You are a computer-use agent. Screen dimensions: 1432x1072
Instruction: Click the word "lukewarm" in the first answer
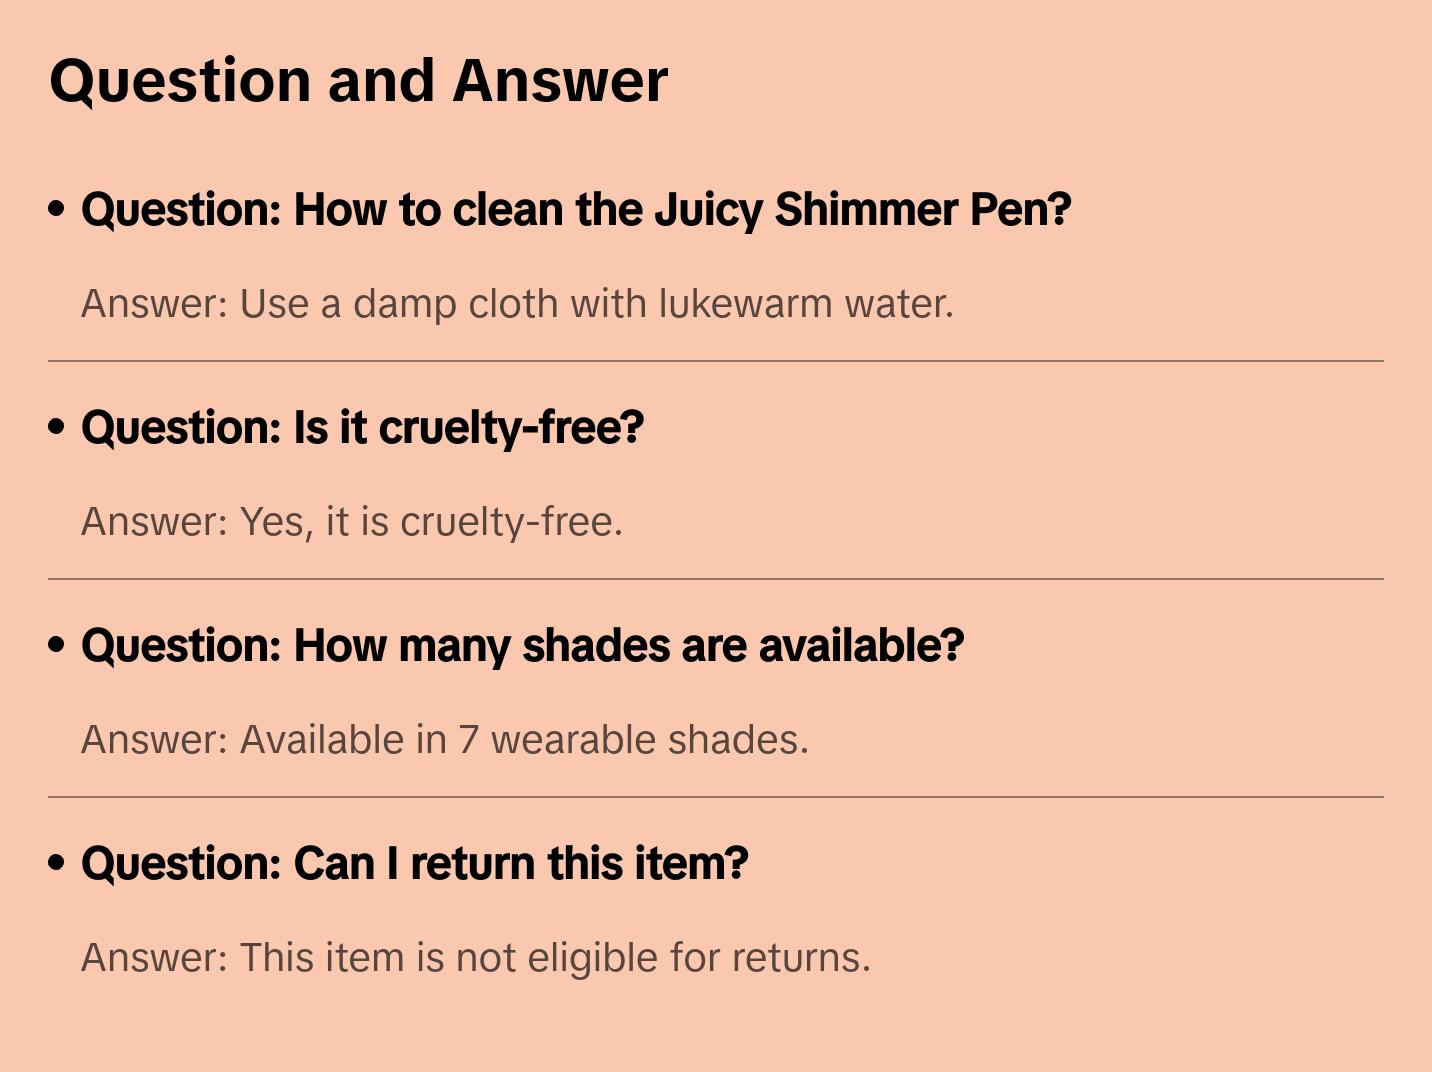pos(745,304)
